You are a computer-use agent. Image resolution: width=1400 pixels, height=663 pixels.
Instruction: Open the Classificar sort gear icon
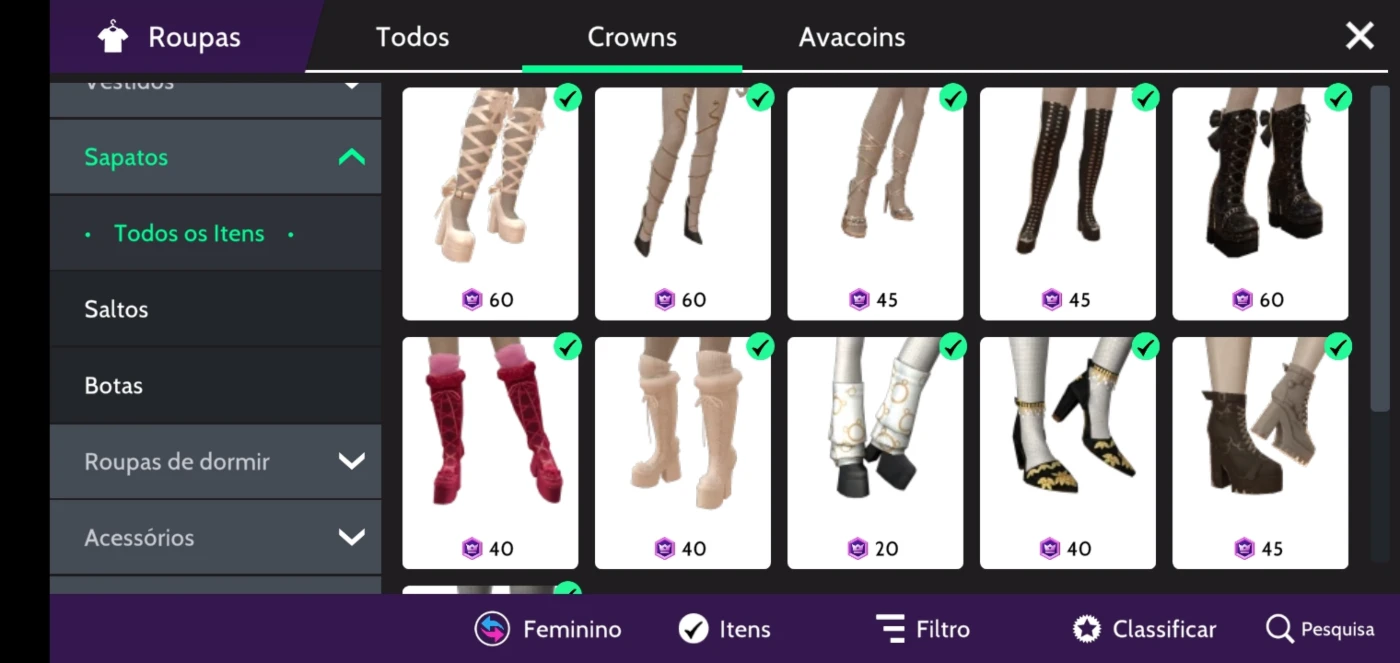pyautogui.click(x=1087, y=629)
